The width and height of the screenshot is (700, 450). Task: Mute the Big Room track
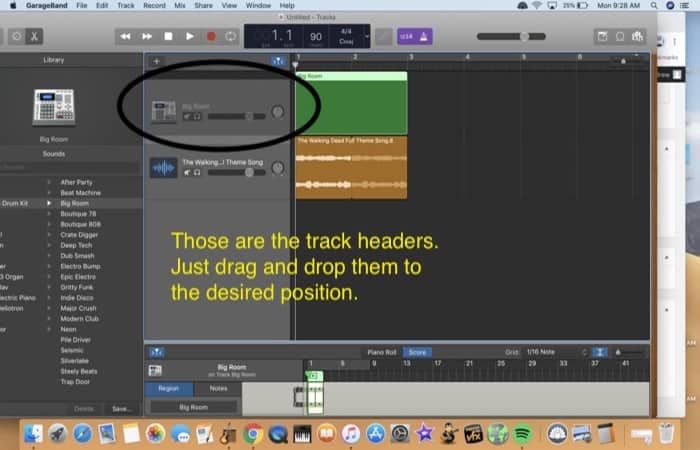pyautogui.click(x=187, y=117)
